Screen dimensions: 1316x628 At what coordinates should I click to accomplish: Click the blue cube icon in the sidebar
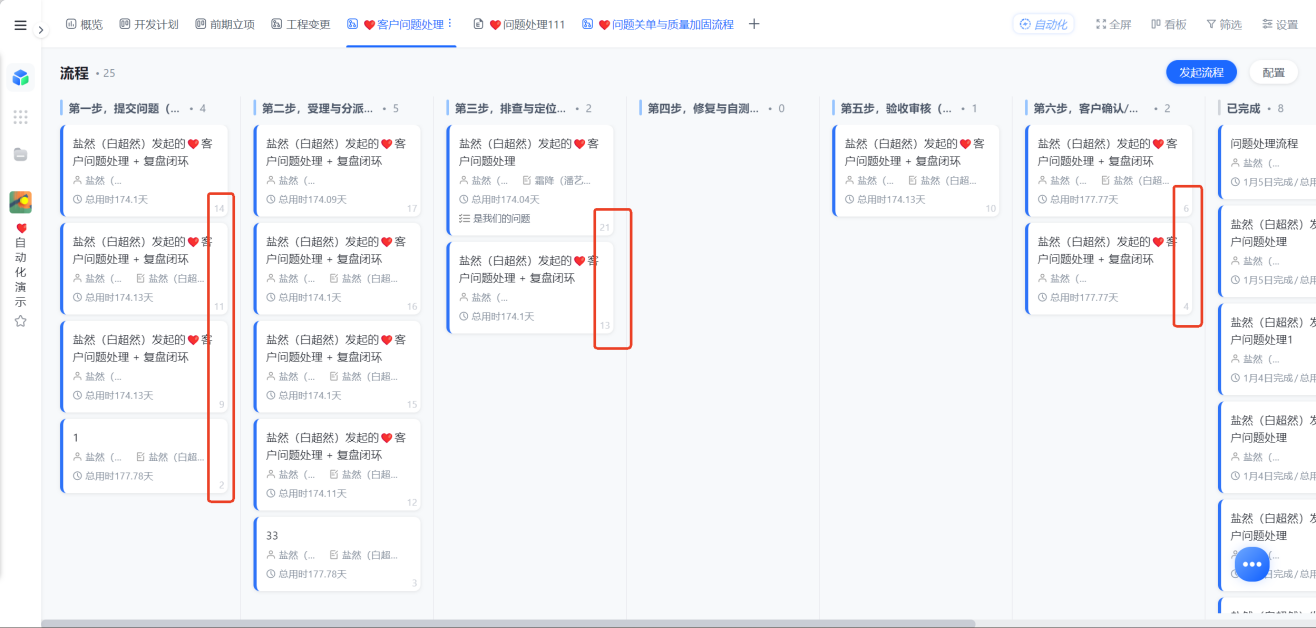(21, 78)
